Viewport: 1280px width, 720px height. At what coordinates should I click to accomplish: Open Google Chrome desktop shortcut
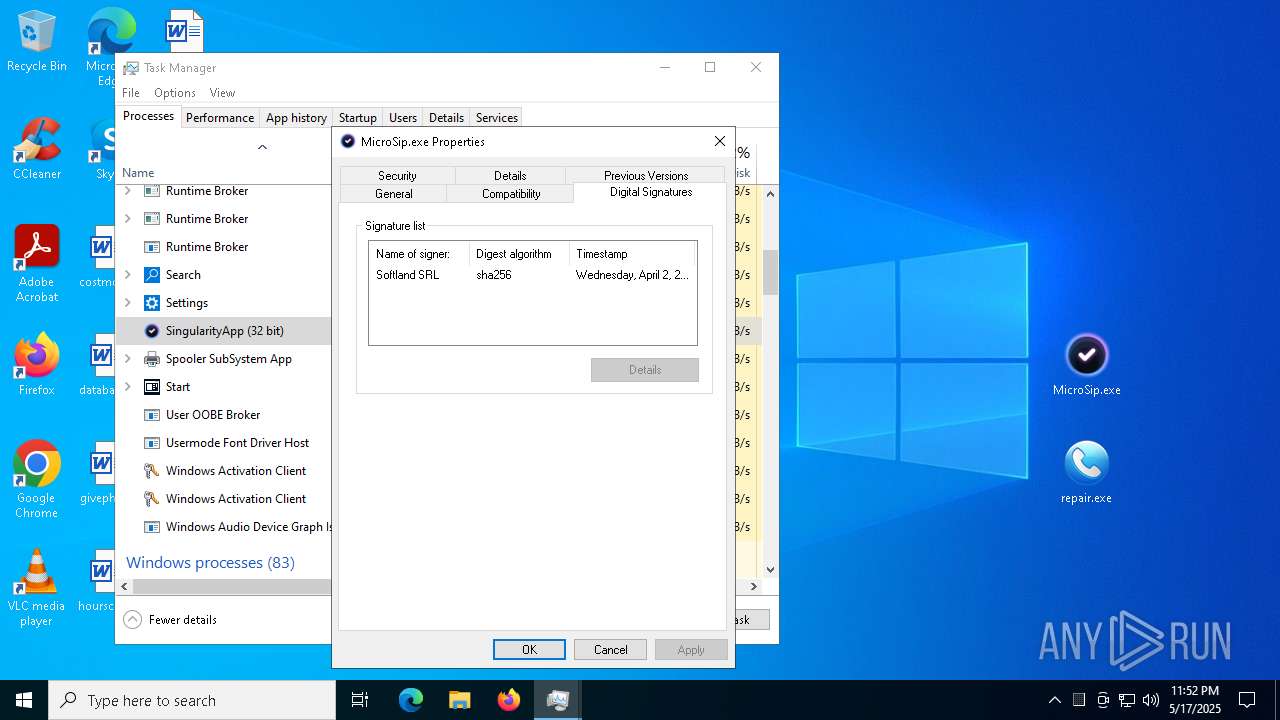(x=36, y=478)
